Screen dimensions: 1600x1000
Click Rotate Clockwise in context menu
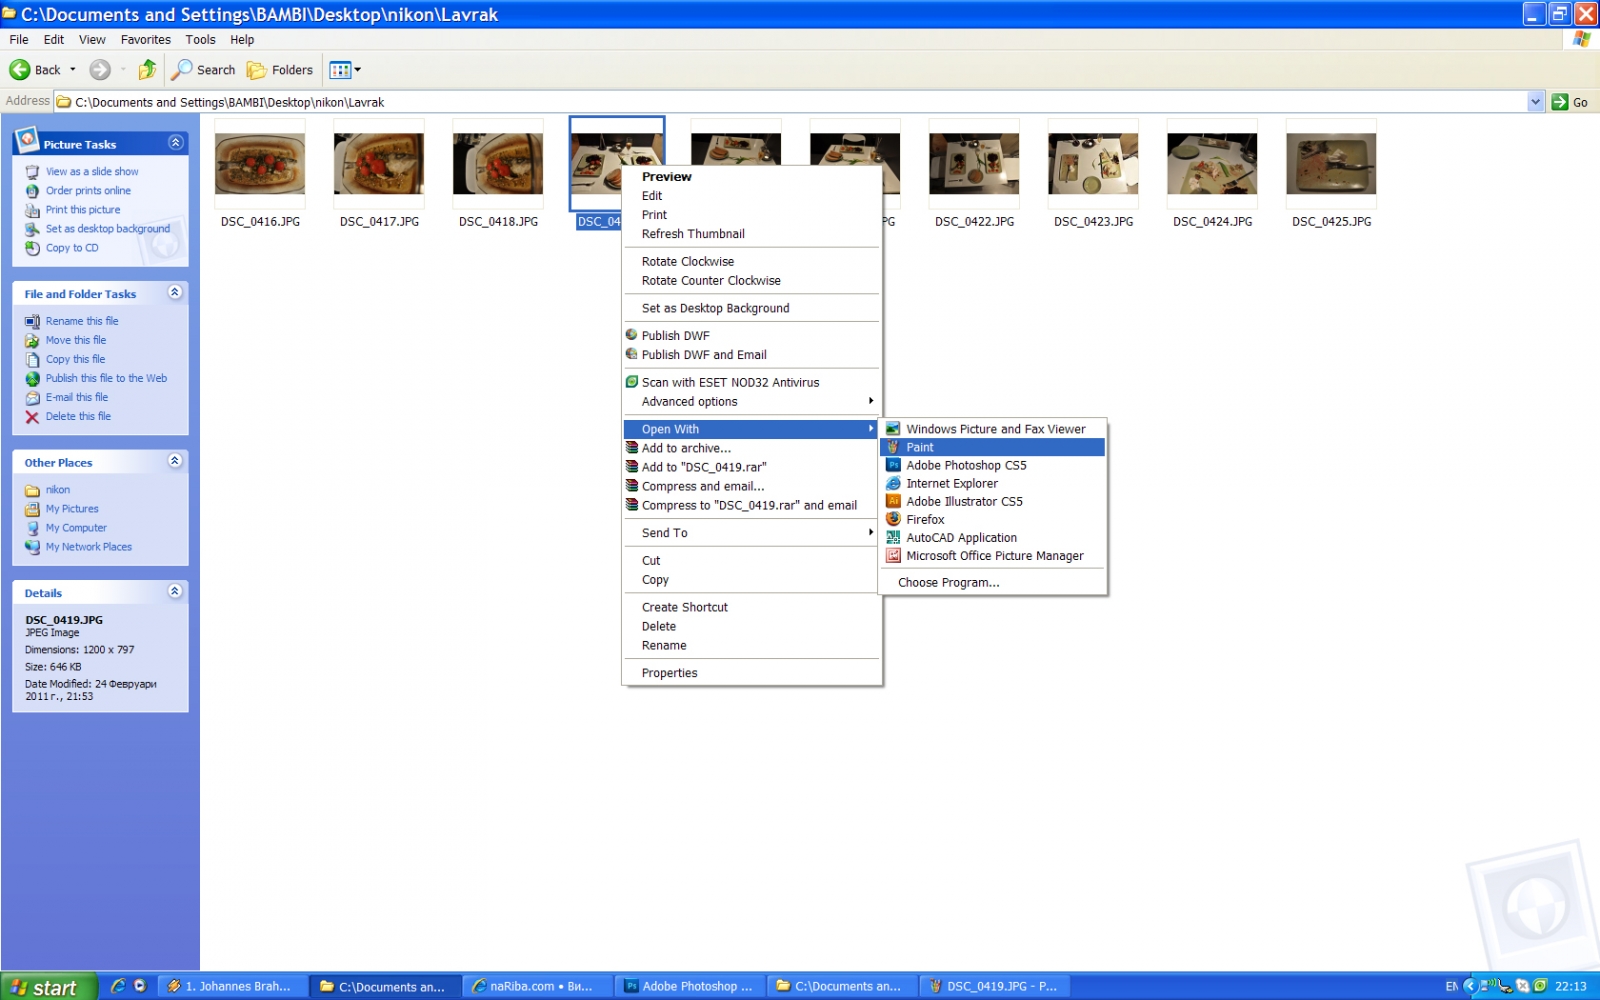coord(688,262)
